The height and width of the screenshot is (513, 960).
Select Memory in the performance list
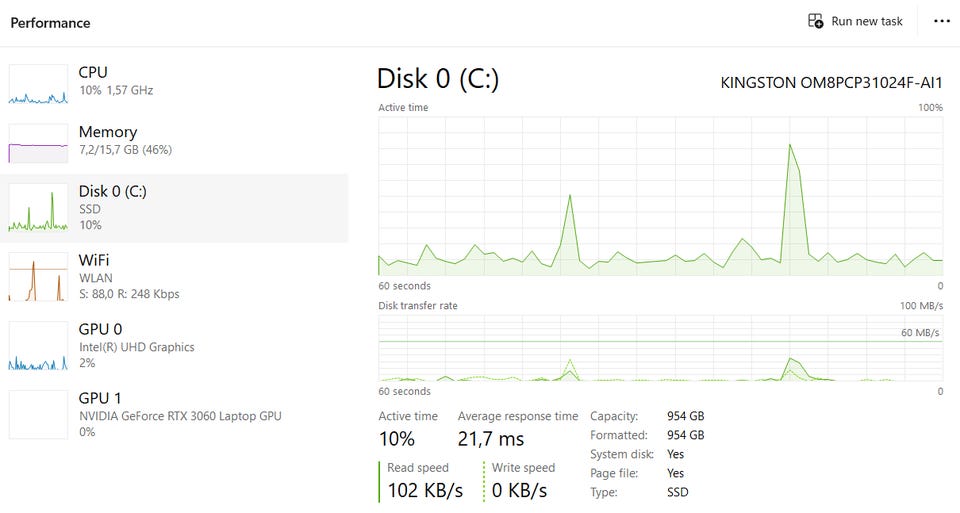[108, 132]
